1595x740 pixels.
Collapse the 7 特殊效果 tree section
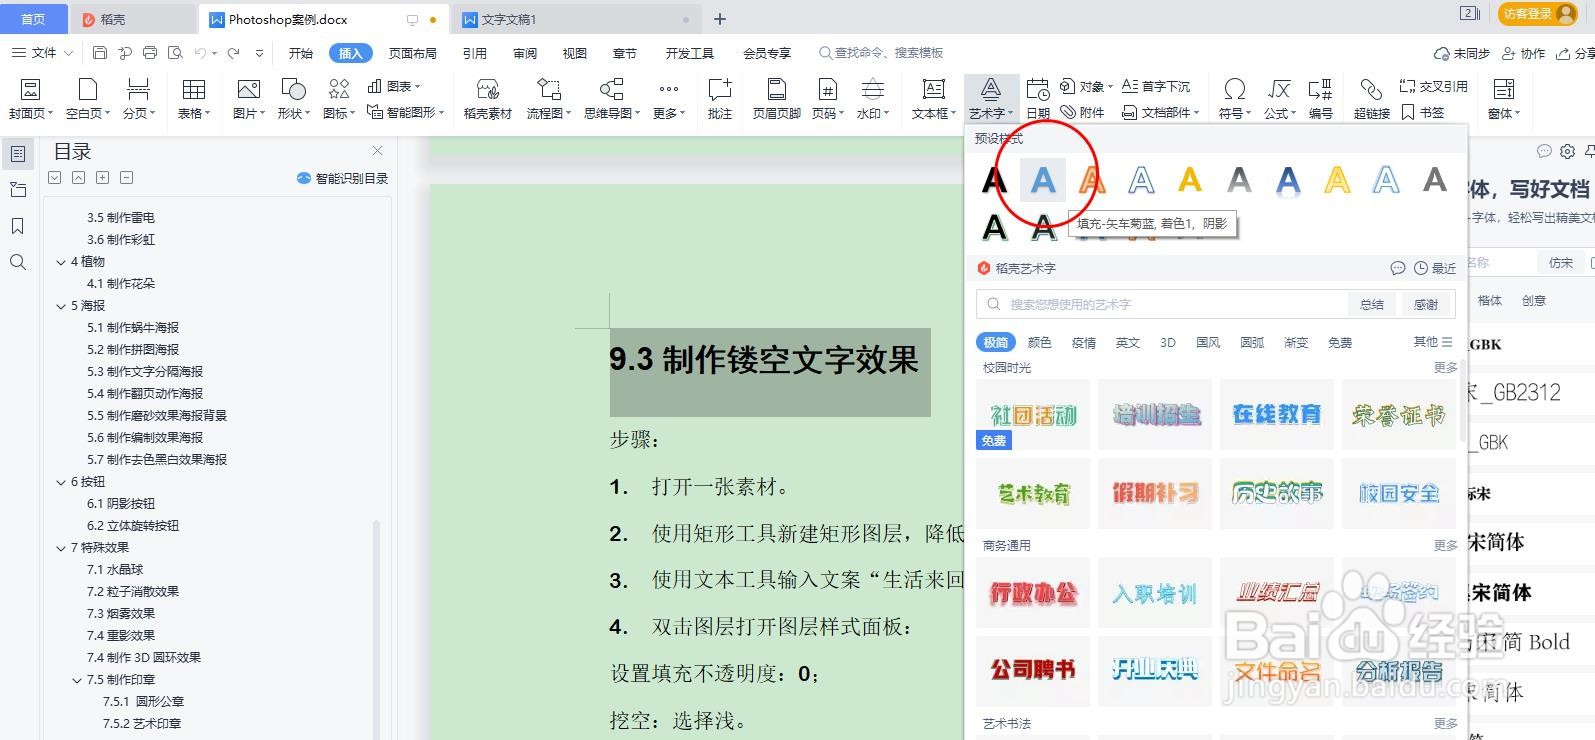[x=61, y=548]
